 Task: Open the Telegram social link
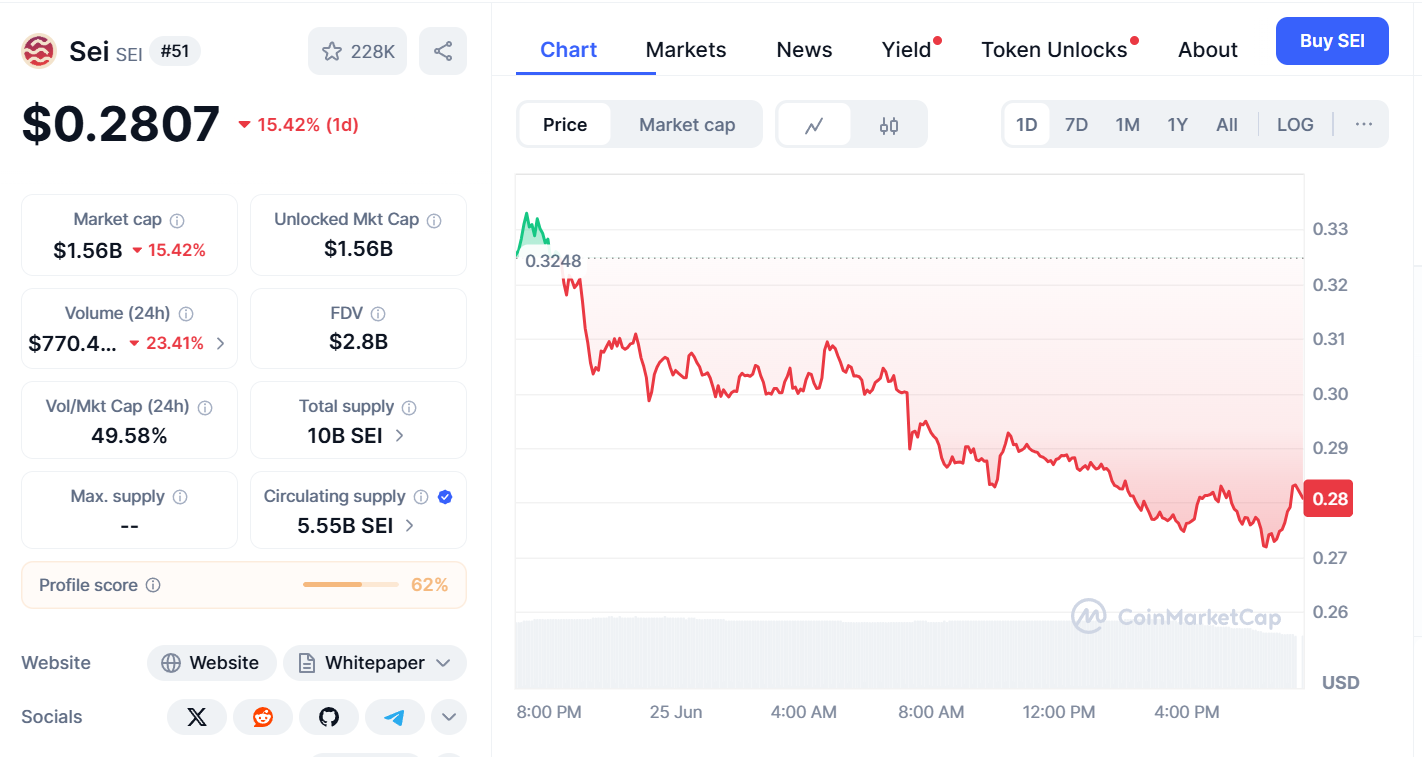395,717
